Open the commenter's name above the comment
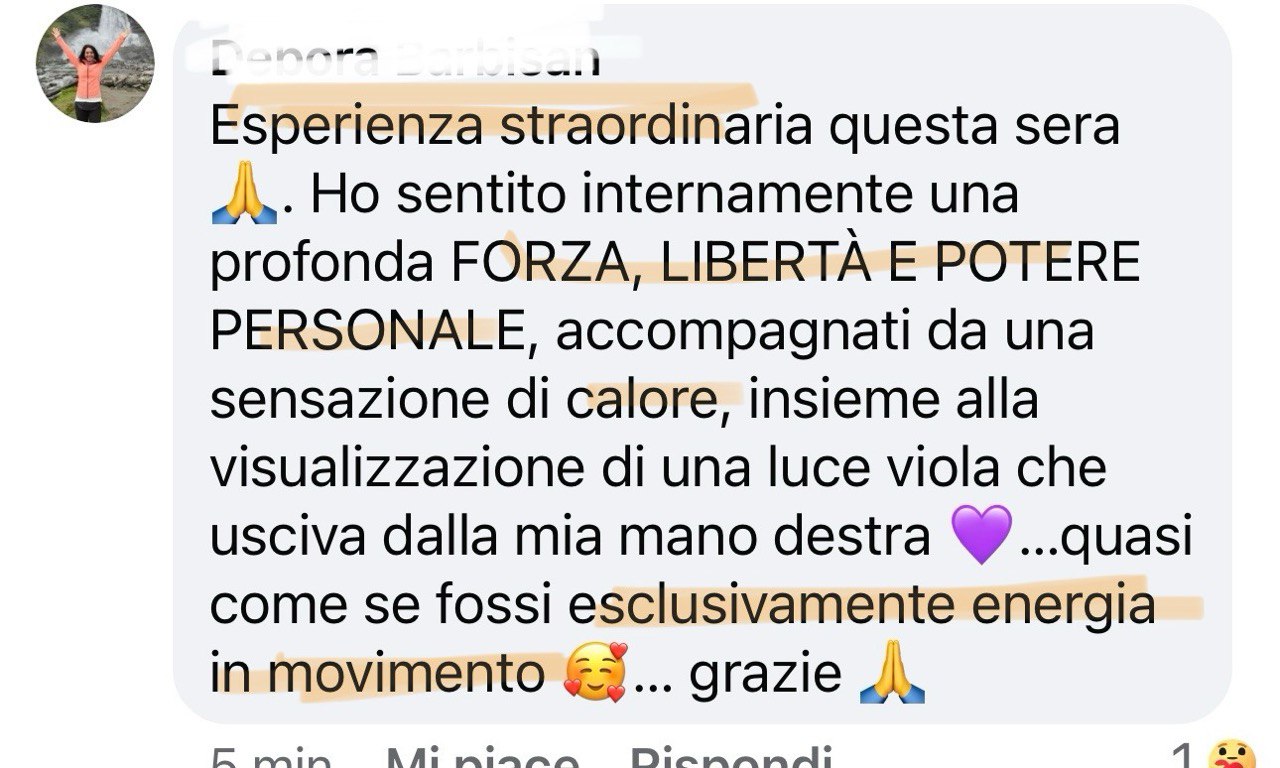This screenshot has height=768, width=1280. 405,60
